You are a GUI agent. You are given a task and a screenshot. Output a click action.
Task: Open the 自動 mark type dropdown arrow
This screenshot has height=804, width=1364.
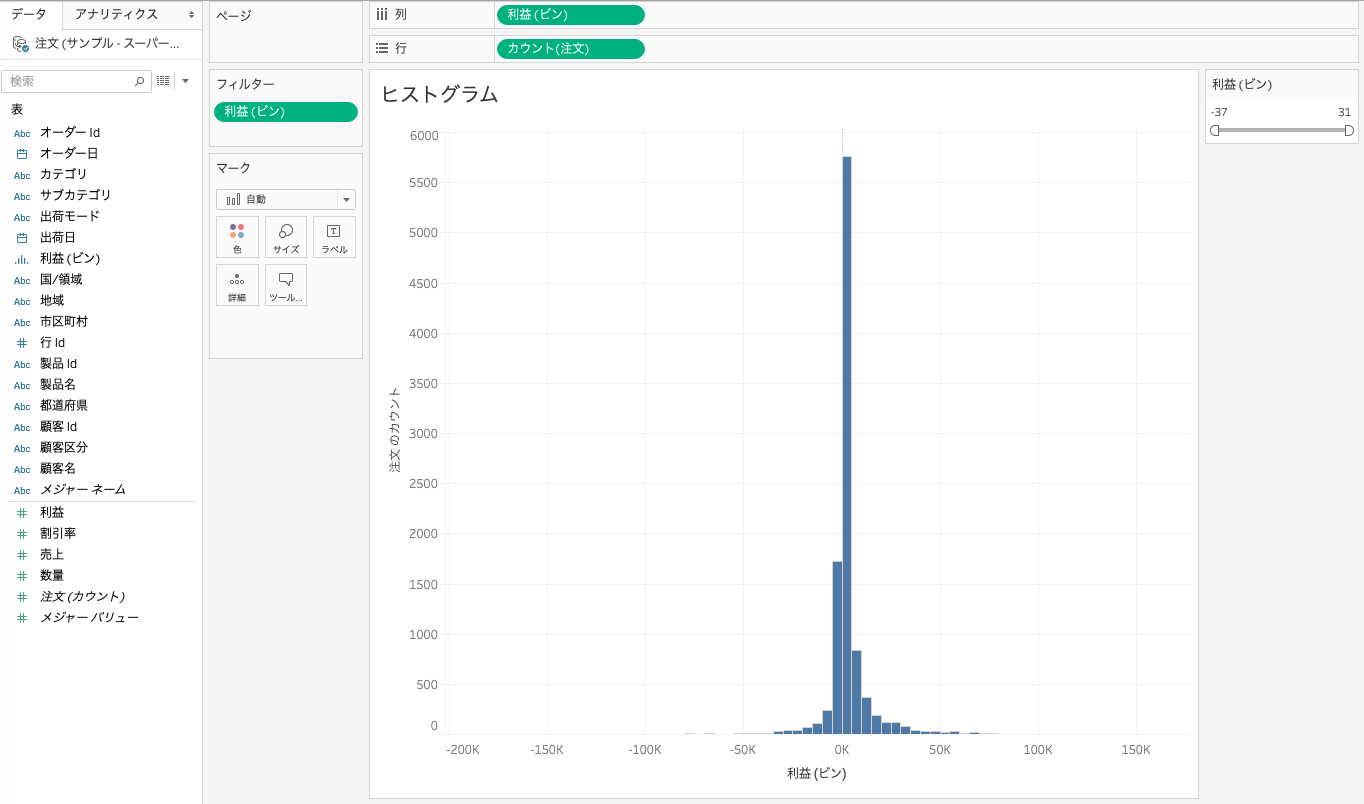(x=346, y=200)
